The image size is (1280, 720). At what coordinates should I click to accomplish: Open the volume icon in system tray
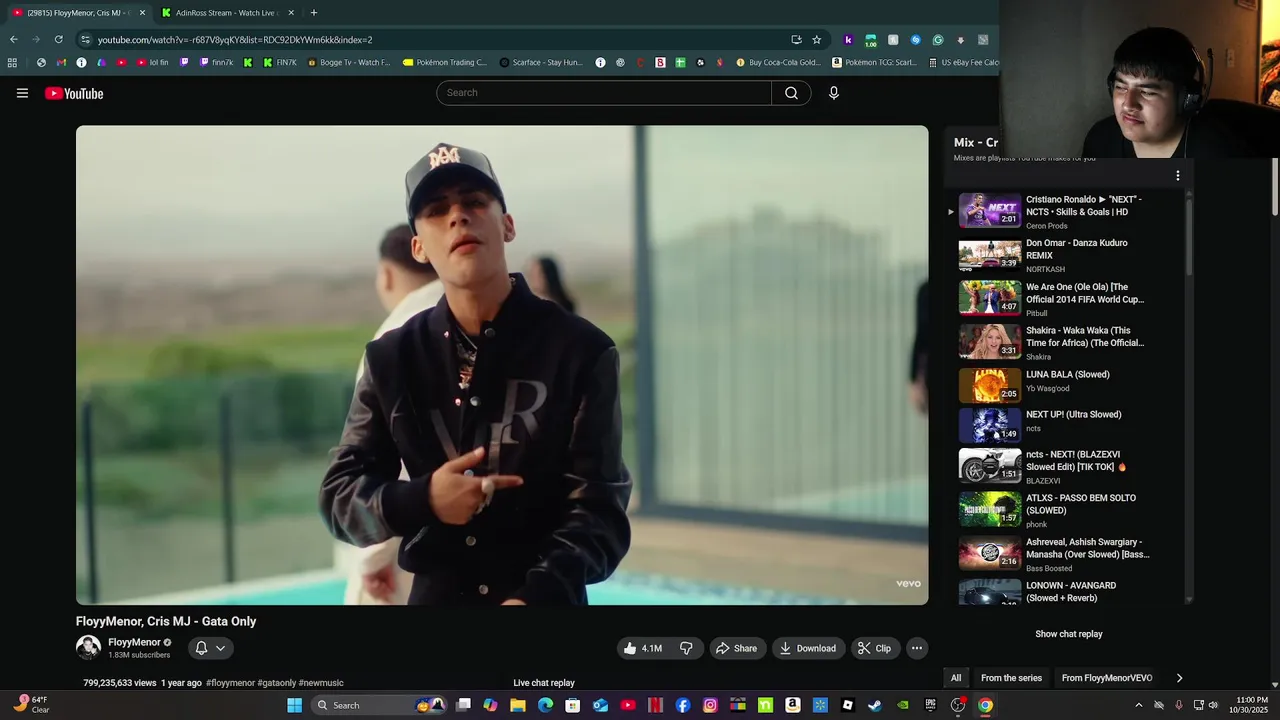(x=1213, y=705)
